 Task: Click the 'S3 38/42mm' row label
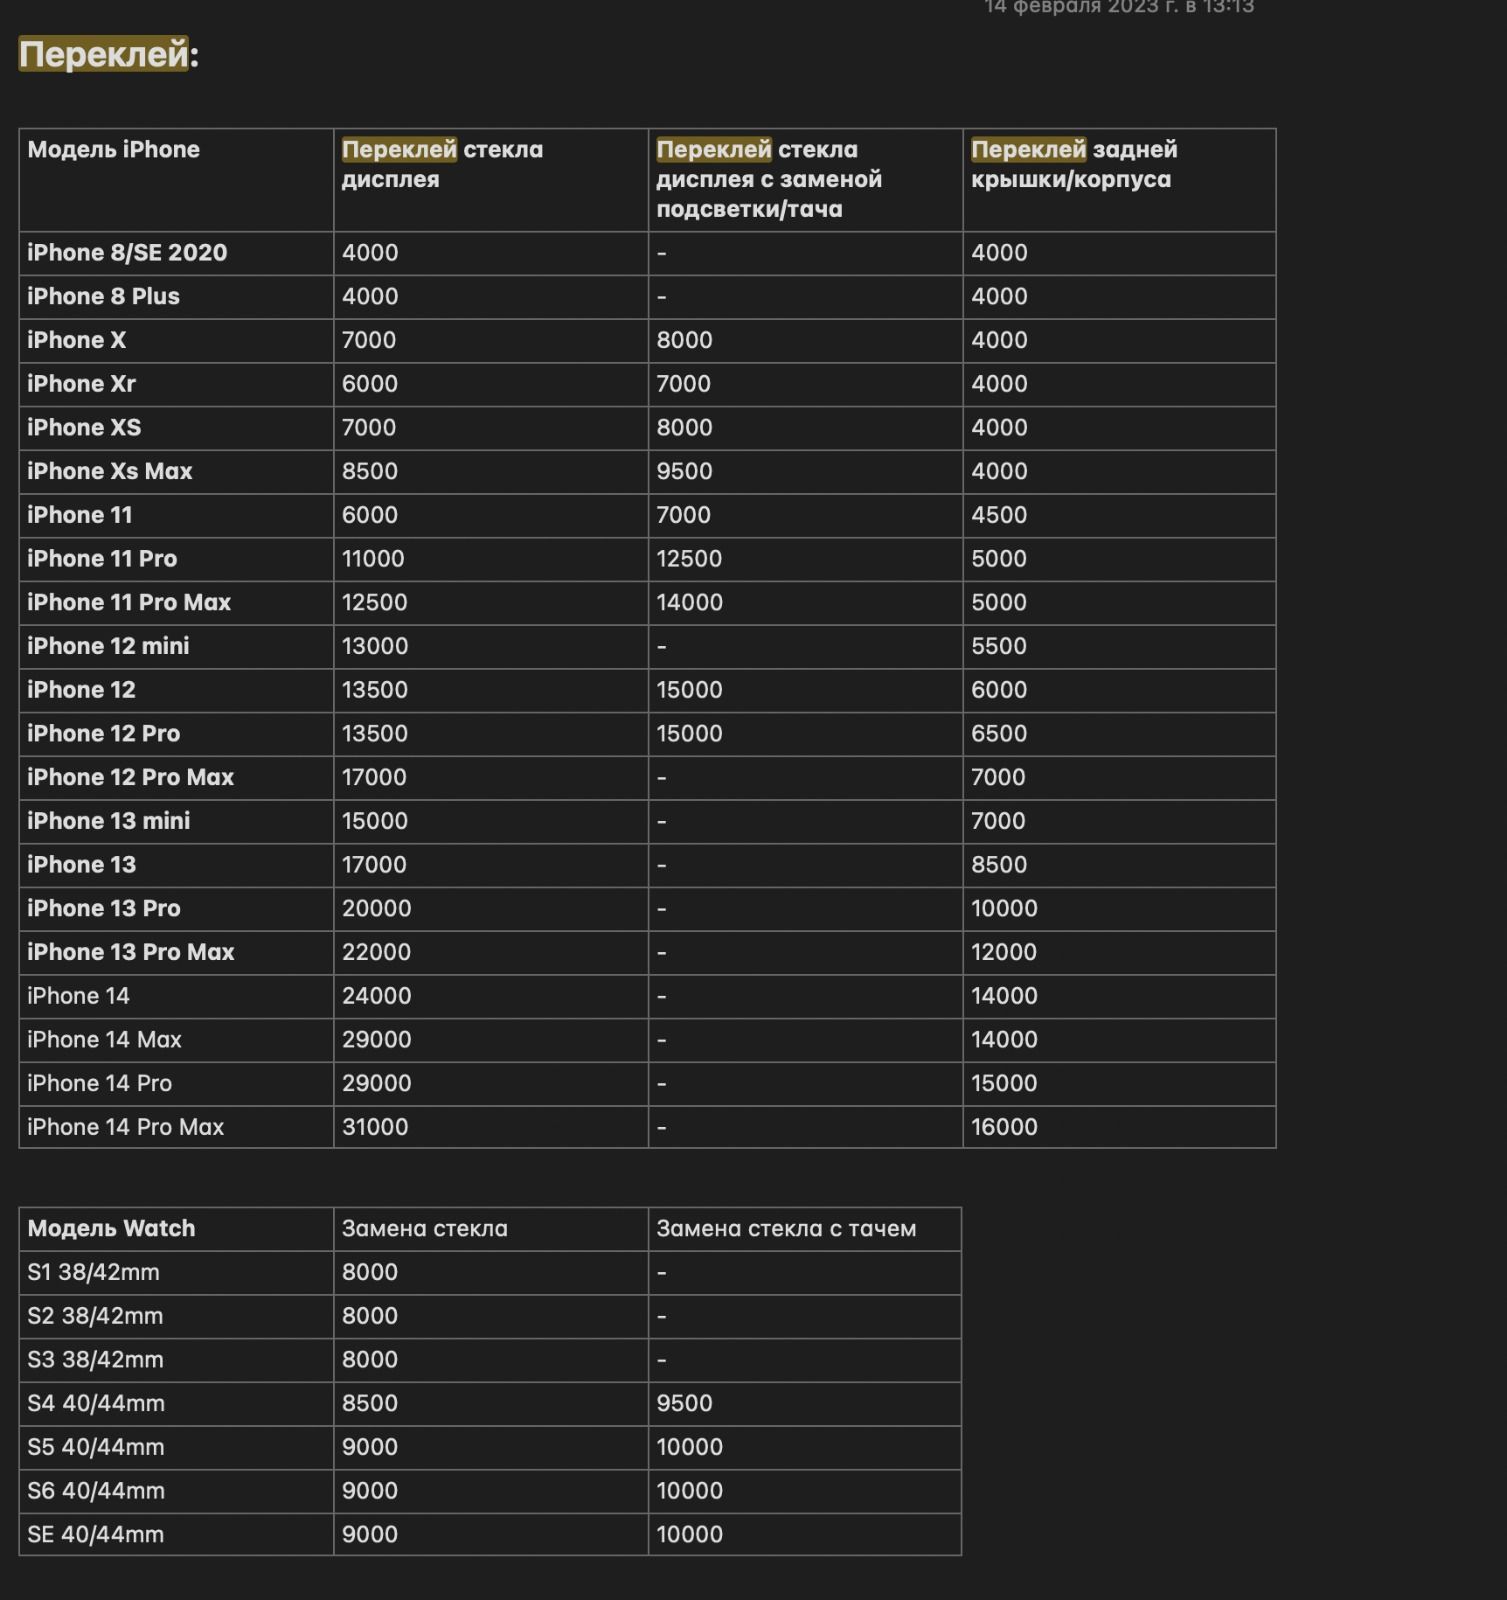(95, 1360)
